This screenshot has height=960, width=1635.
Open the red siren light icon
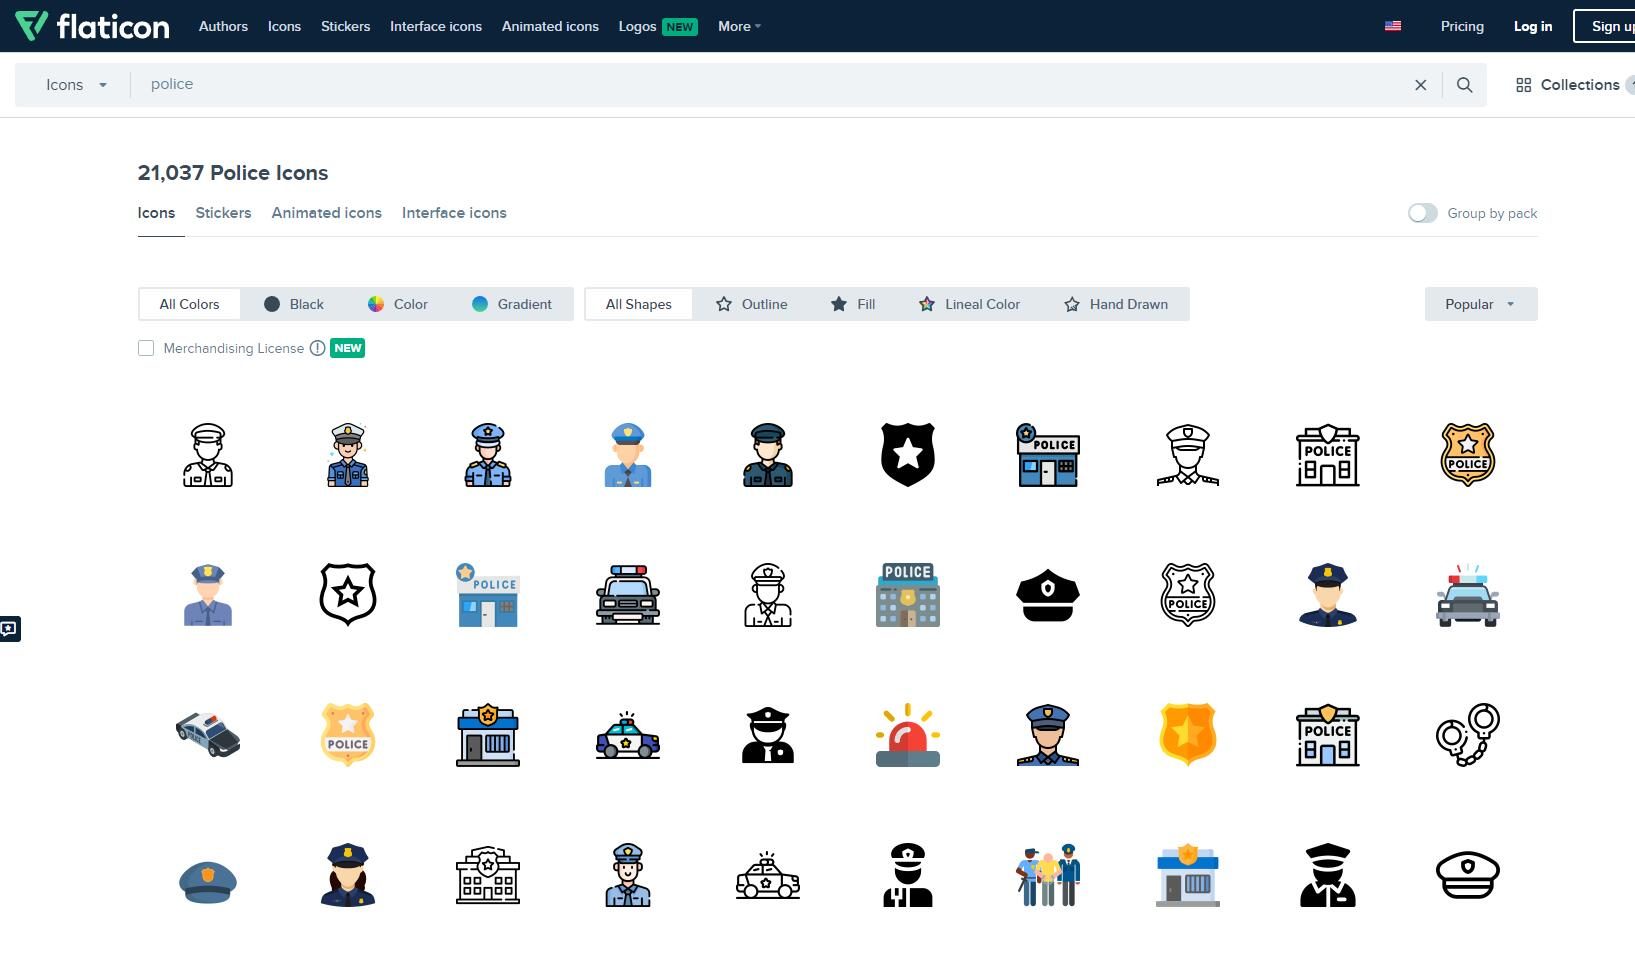click(907, 735)
